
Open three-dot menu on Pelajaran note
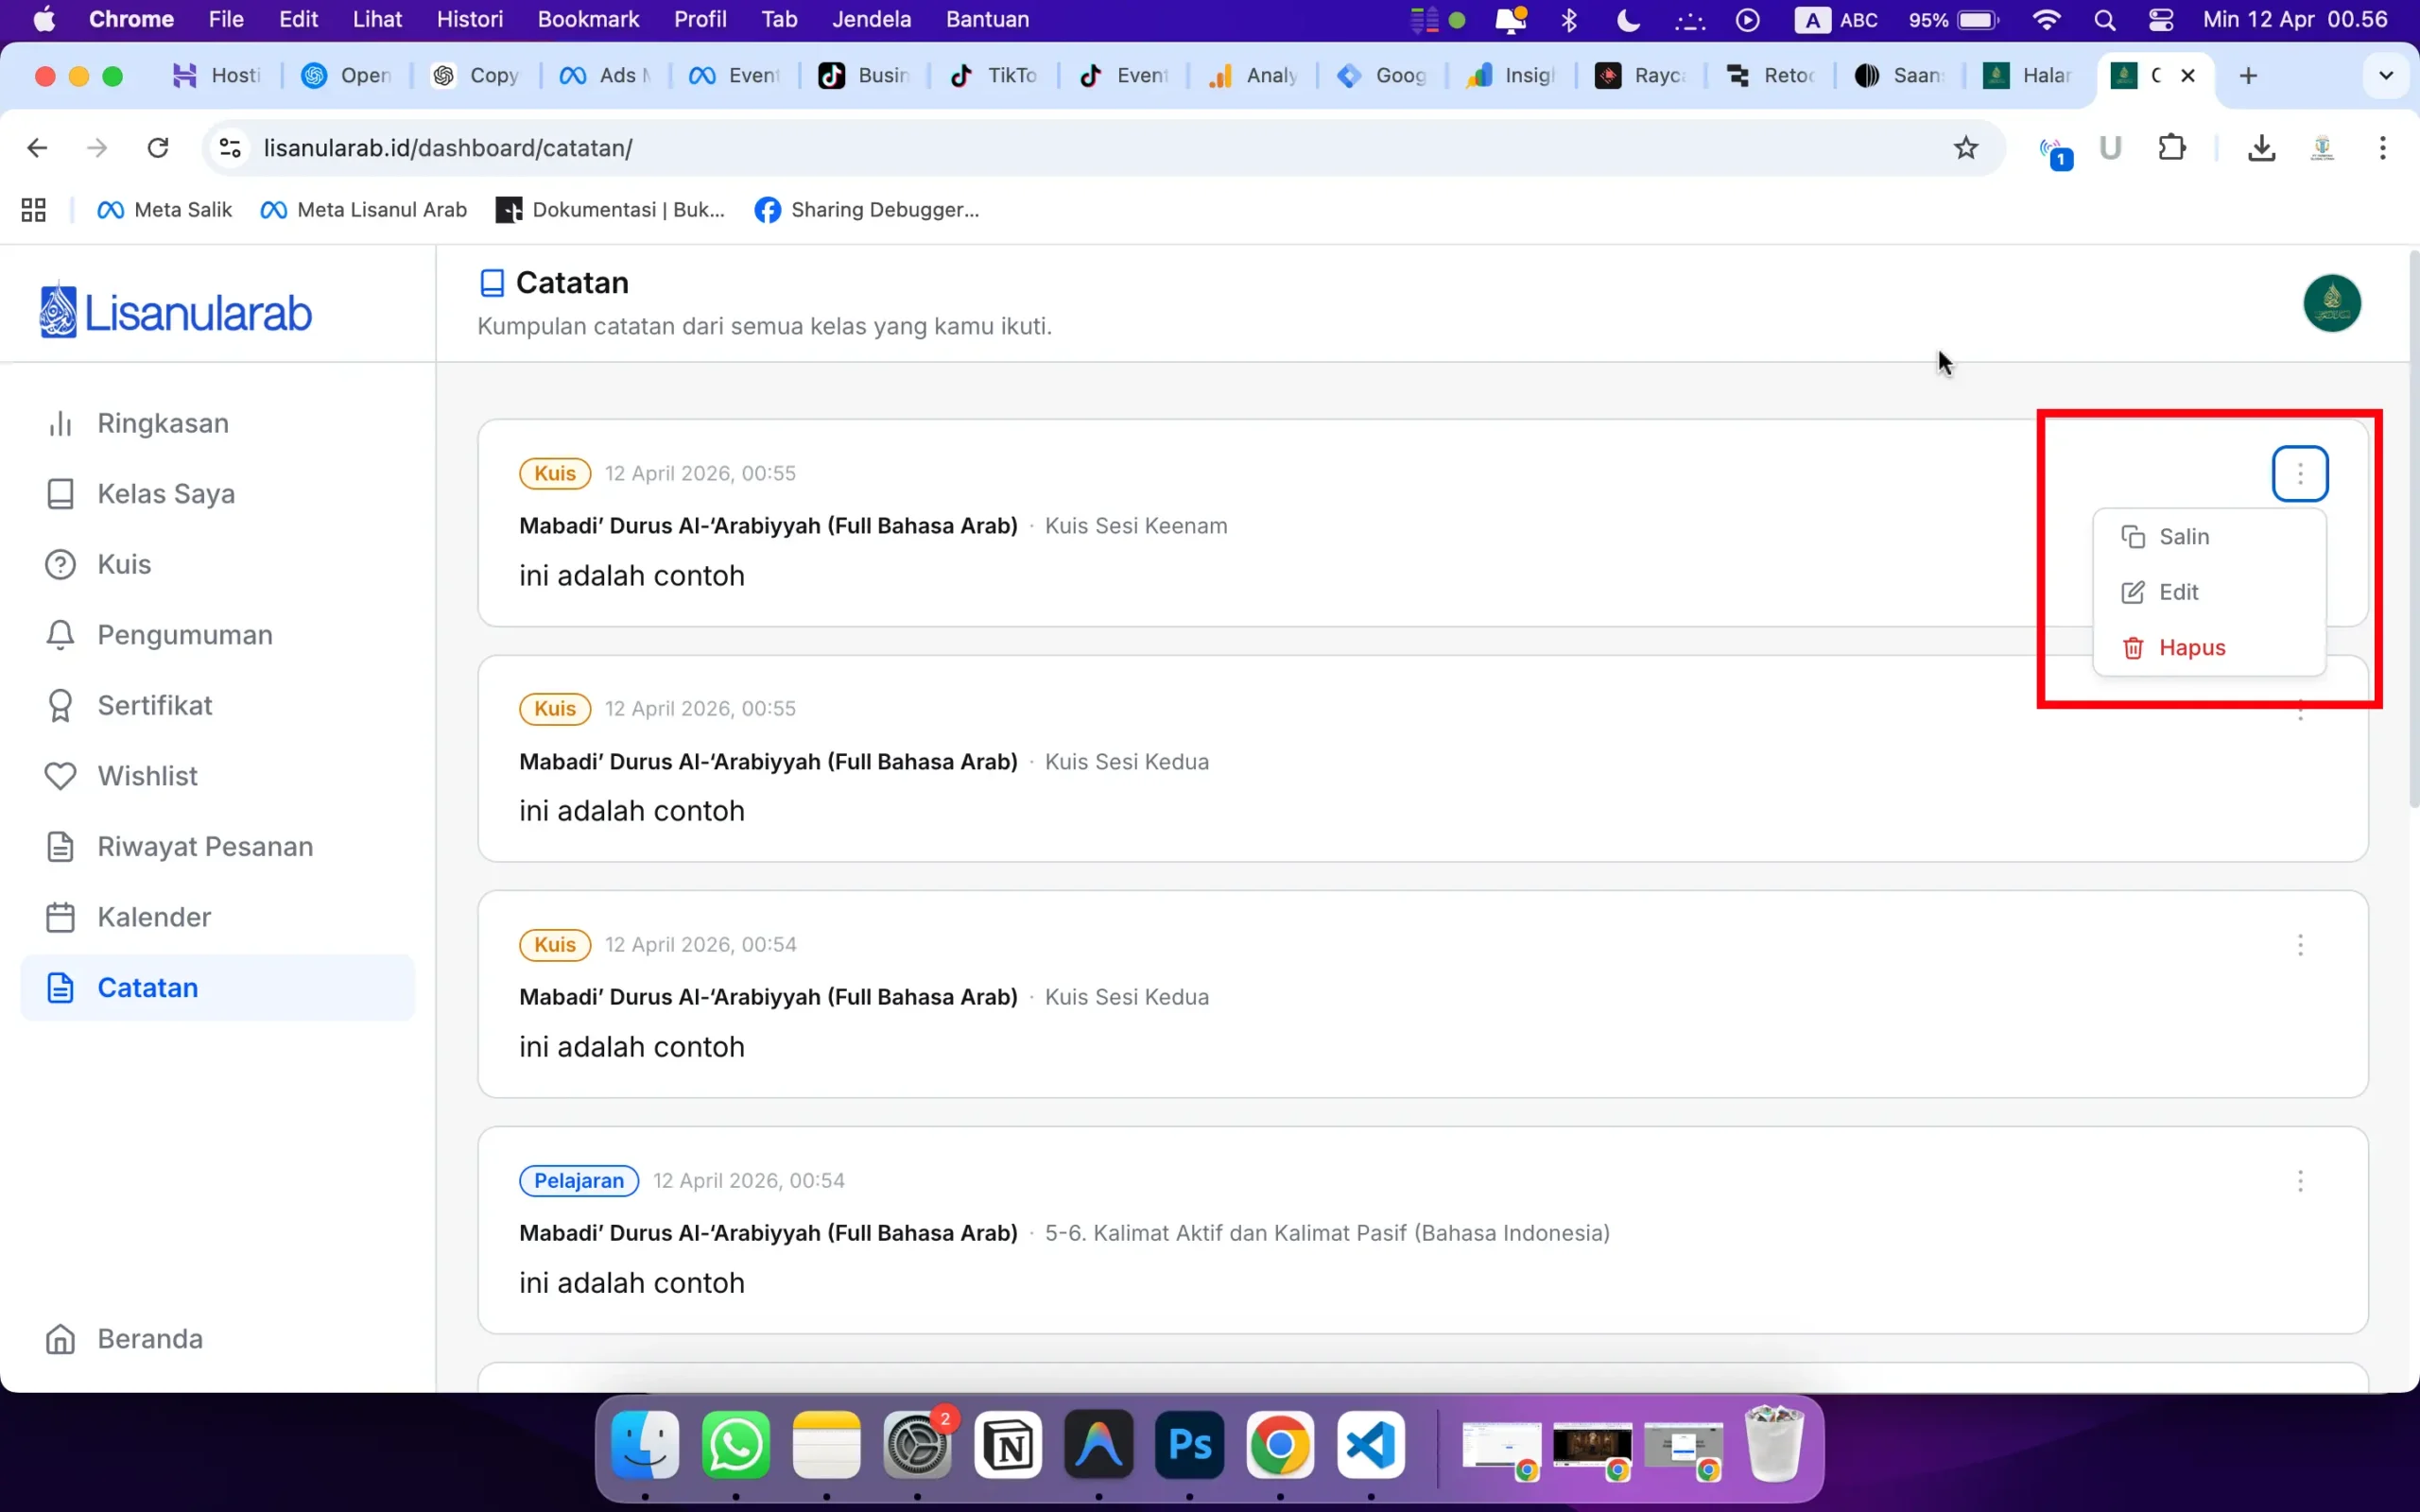[2299, 1181]
